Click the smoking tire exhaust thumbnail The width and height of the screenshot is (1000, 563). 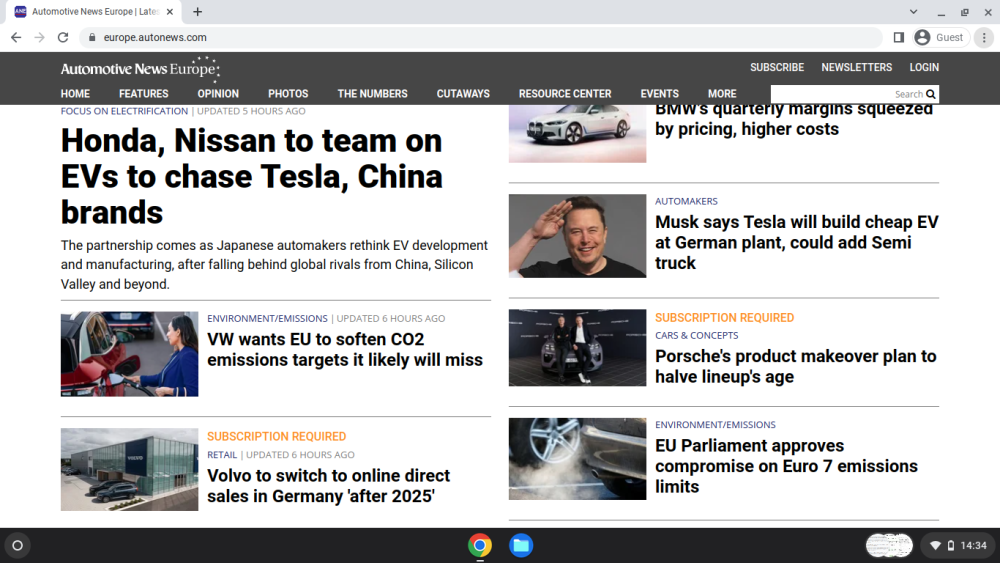click(577, 458)
